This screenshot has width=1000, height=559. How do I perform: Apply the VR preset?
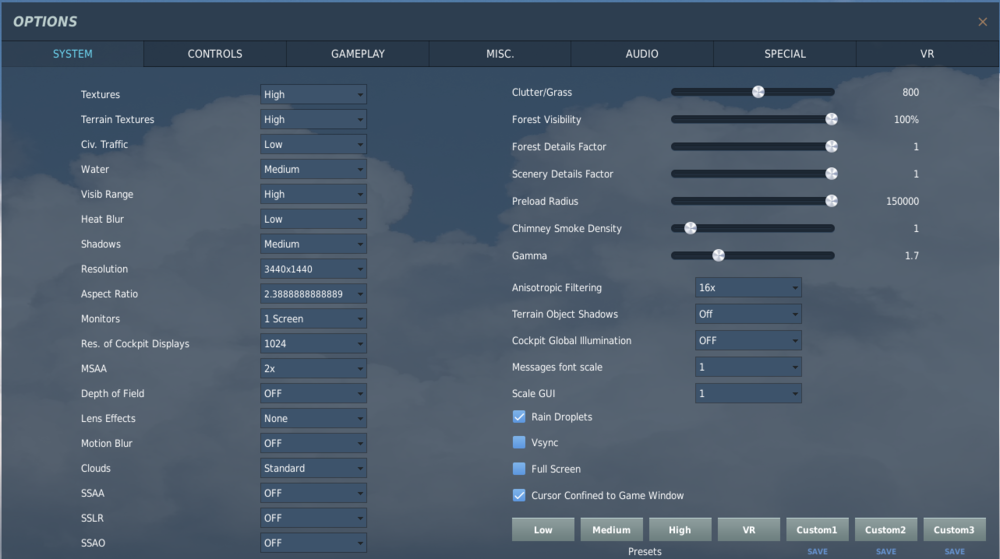749,530
